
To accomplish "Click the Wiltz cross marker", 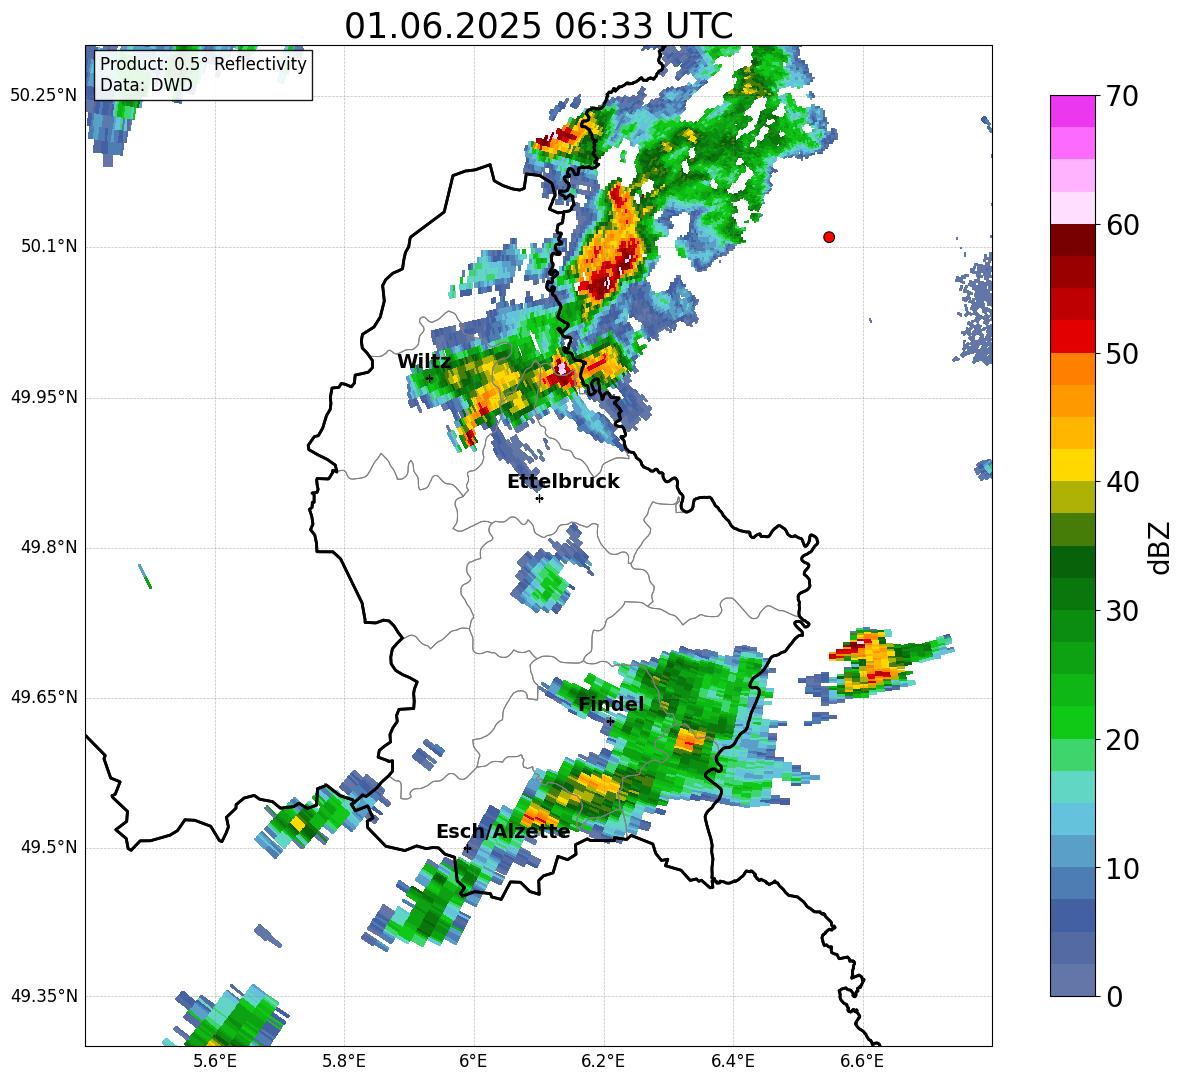I will coord(429,378).
